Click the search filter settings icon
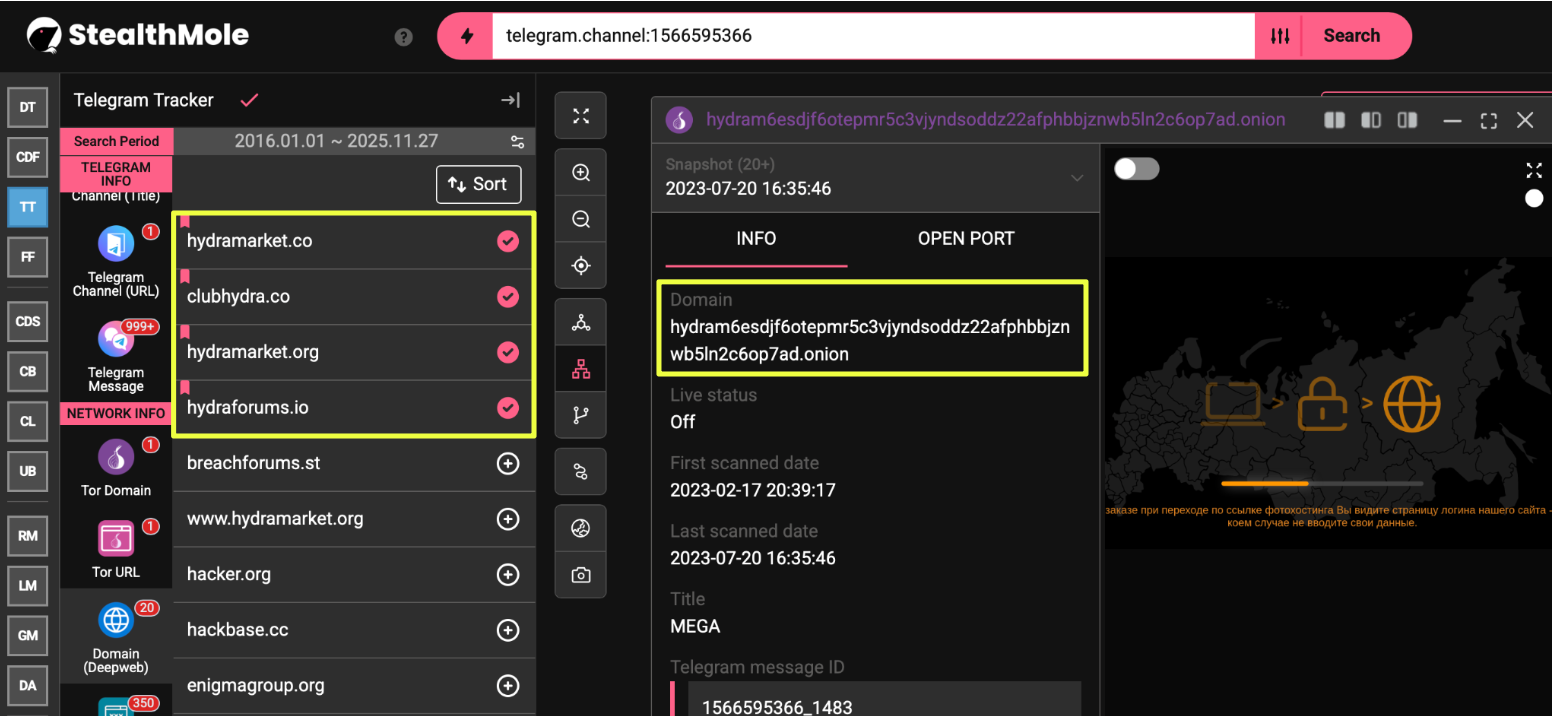Viewport: 1552px width, 716px height. [x=1280, y=36]
